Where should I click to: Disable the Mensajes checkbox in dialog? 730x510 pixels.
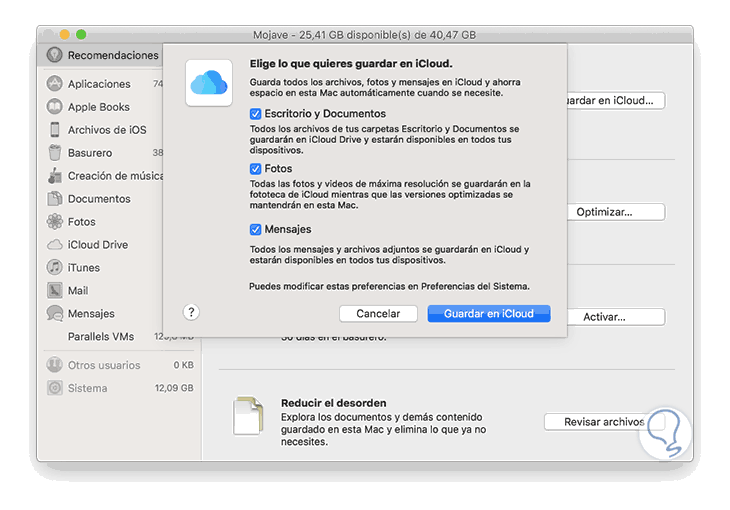click(x=255, y=229)
